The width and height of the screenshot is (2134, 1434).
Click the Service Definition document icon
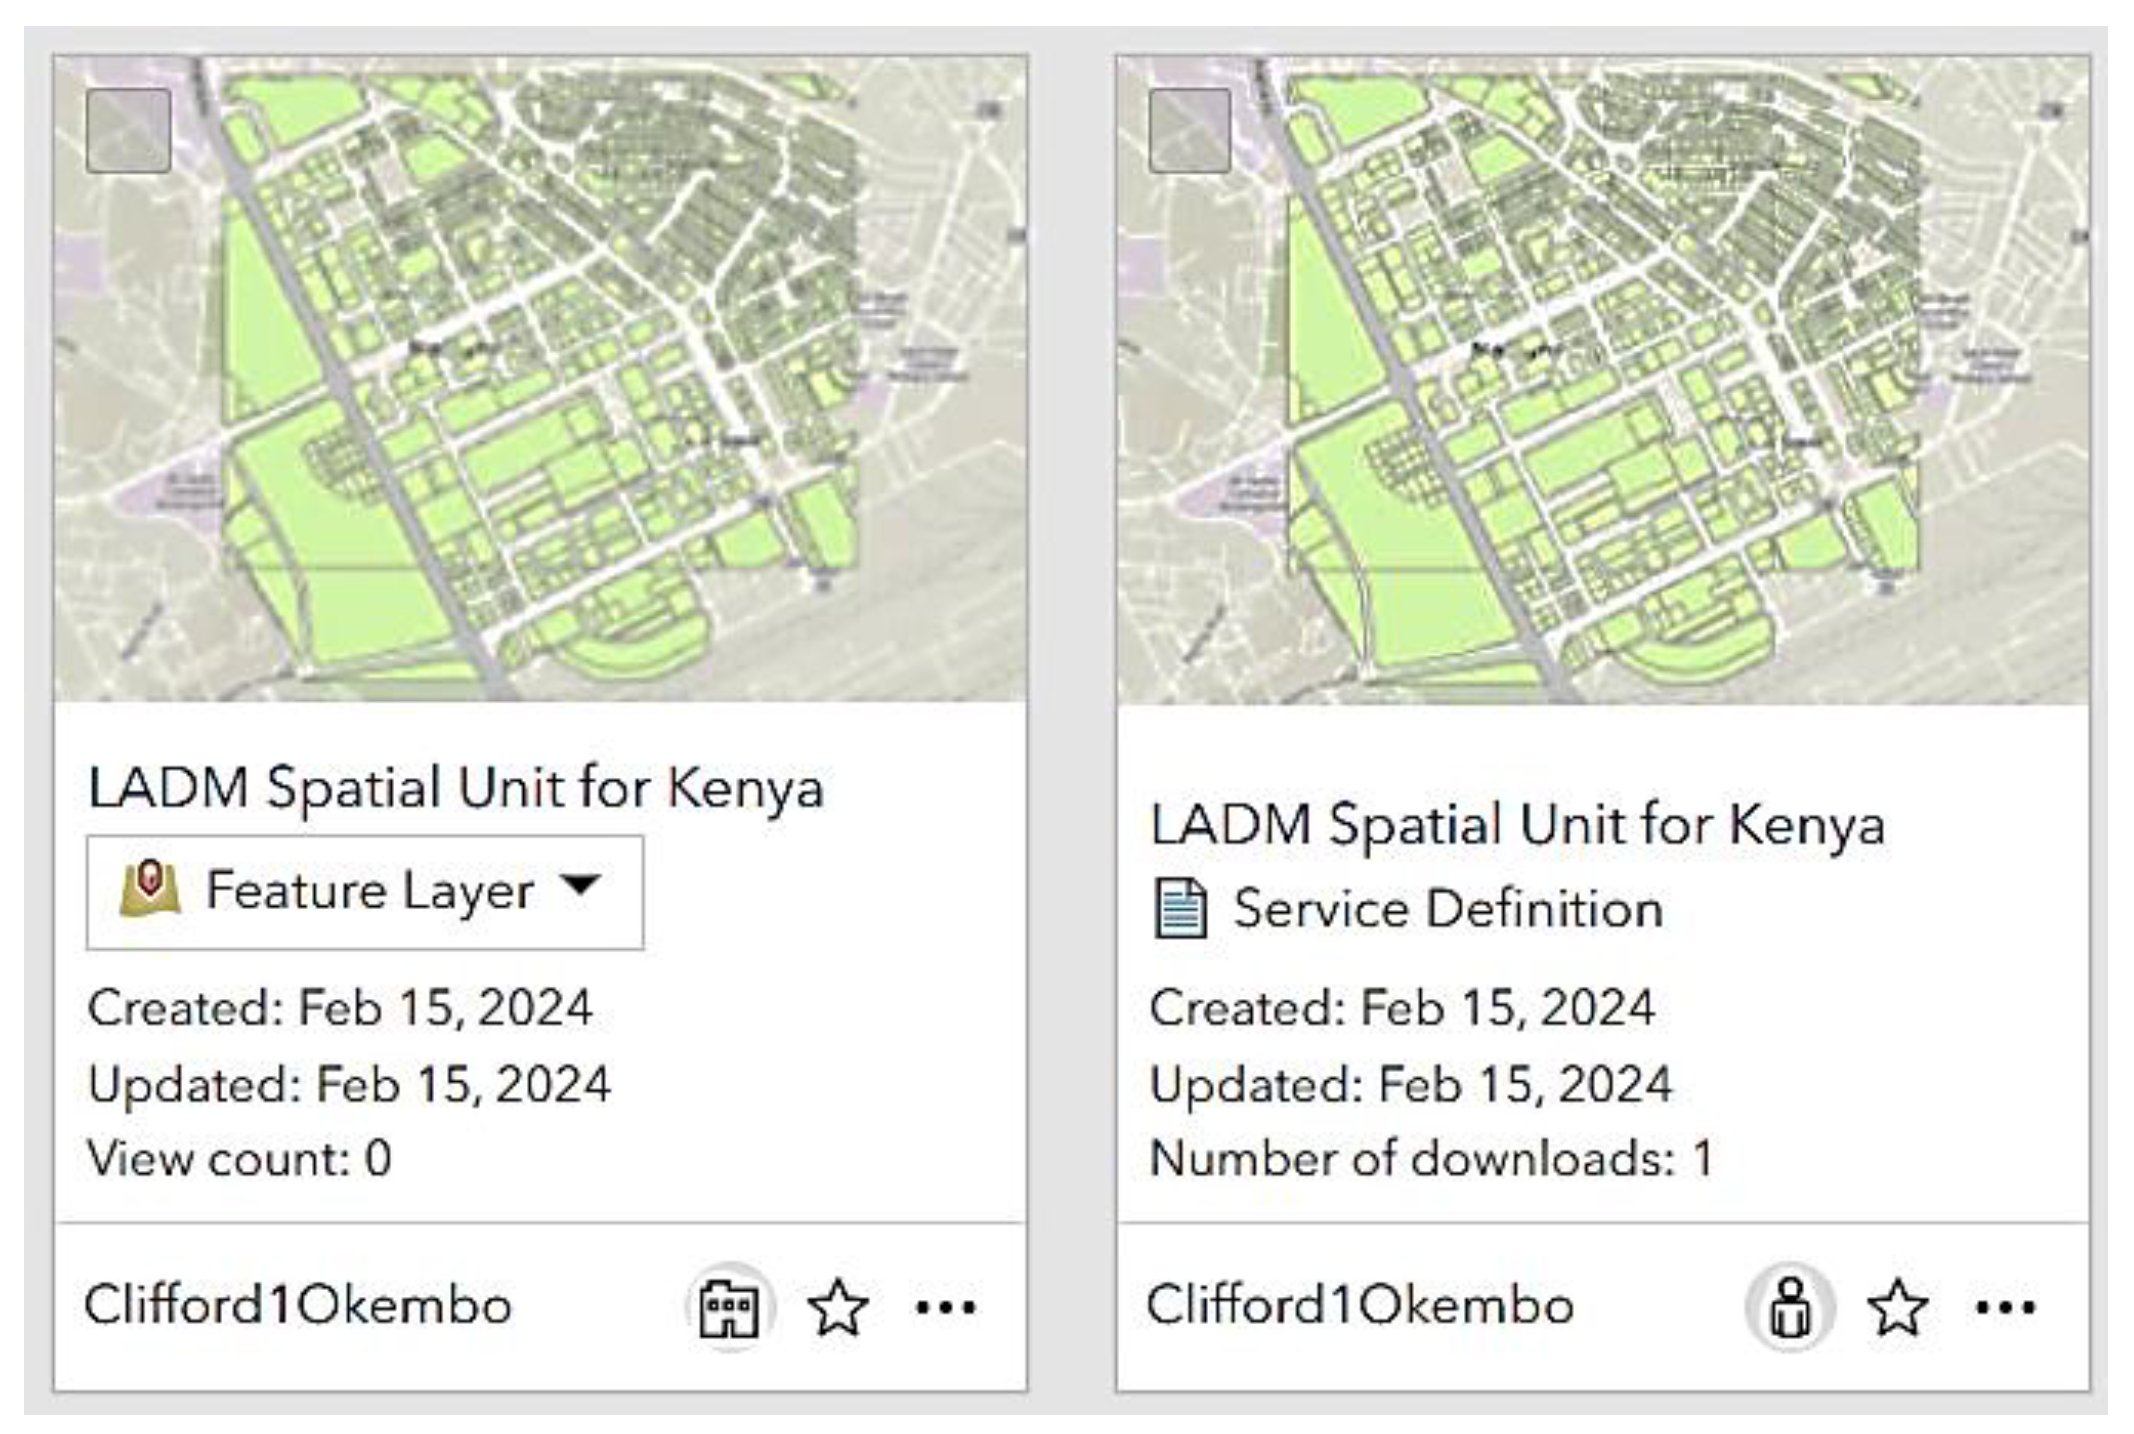point(1180,908)
